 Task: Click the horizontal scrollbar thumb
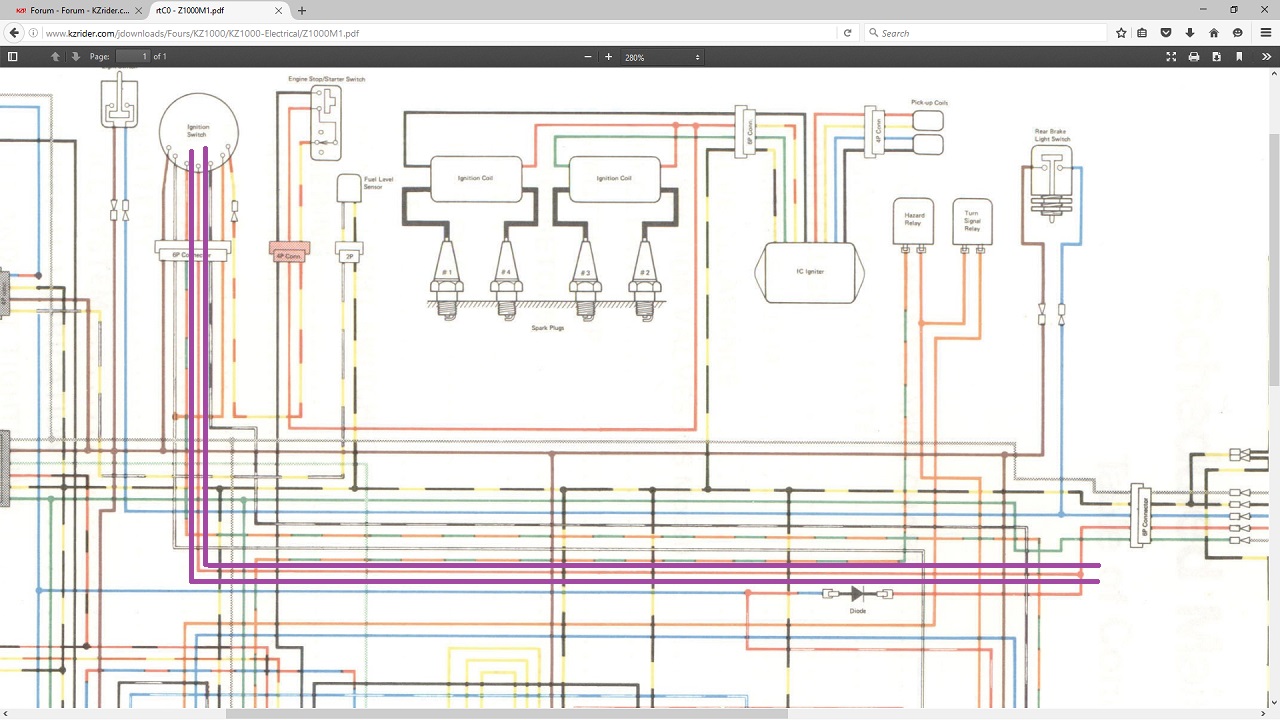[506, 714]
